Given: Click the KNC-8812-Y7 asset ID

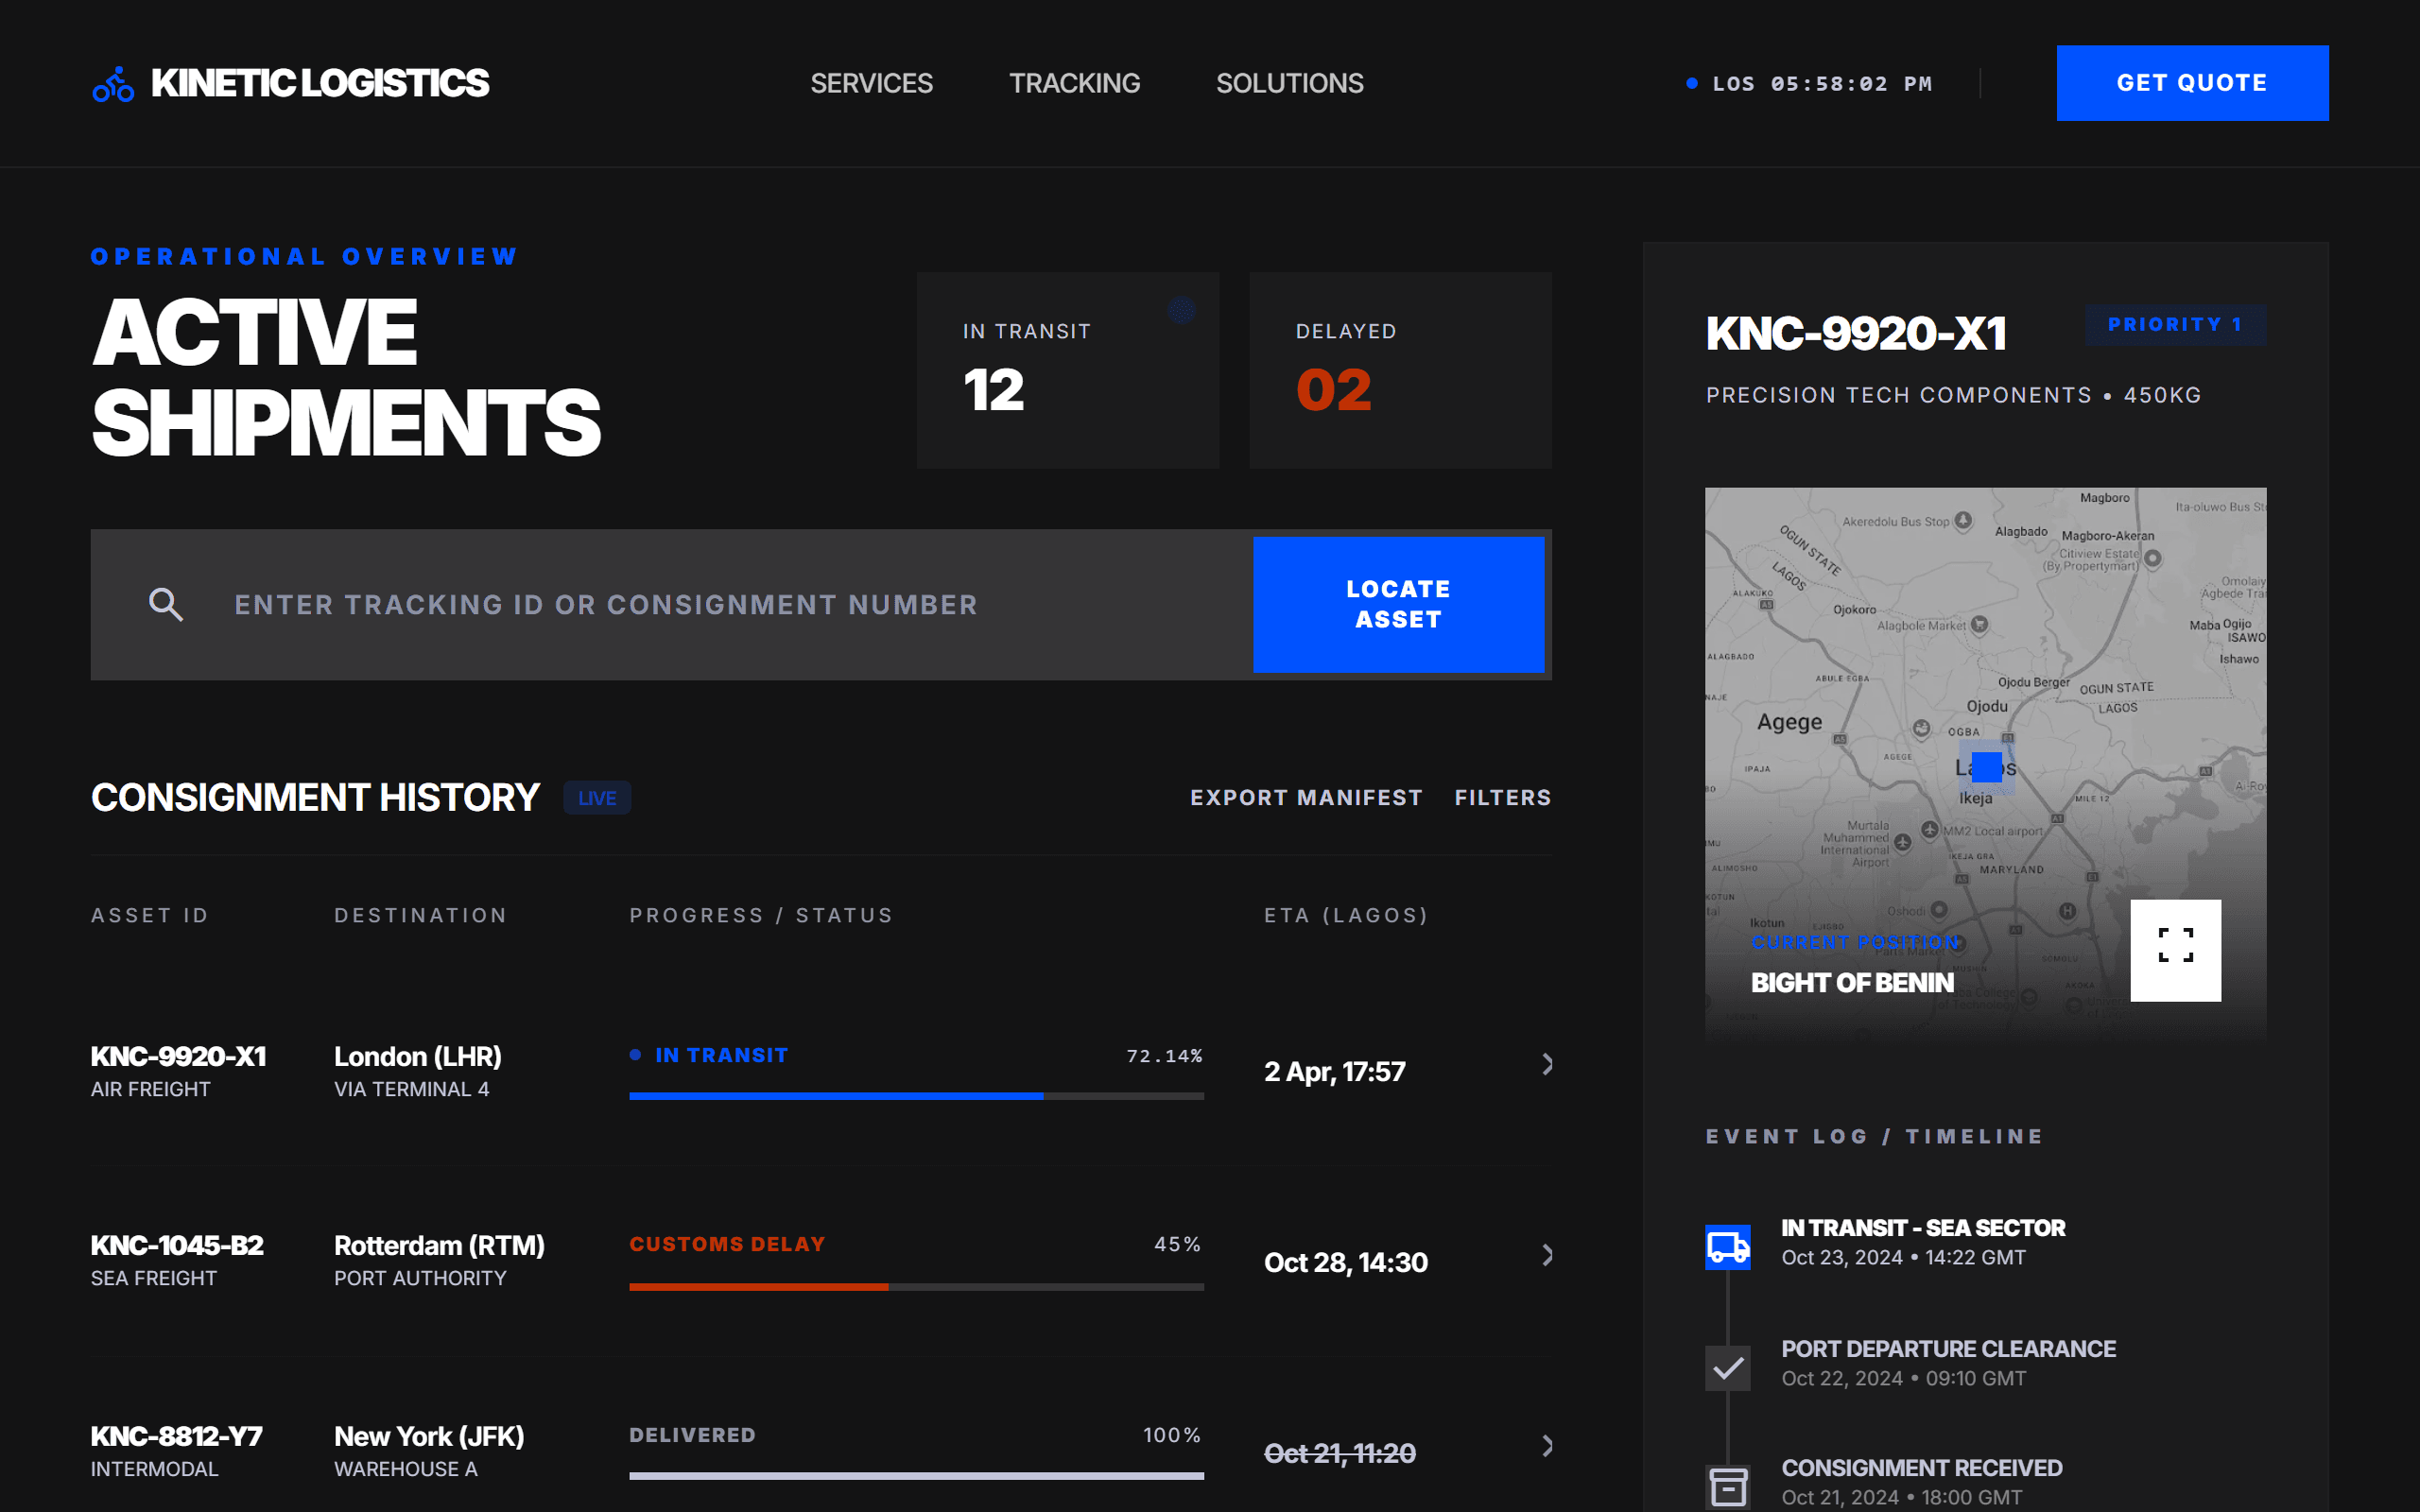Looking at the screenshot, I should [177, 1436].
